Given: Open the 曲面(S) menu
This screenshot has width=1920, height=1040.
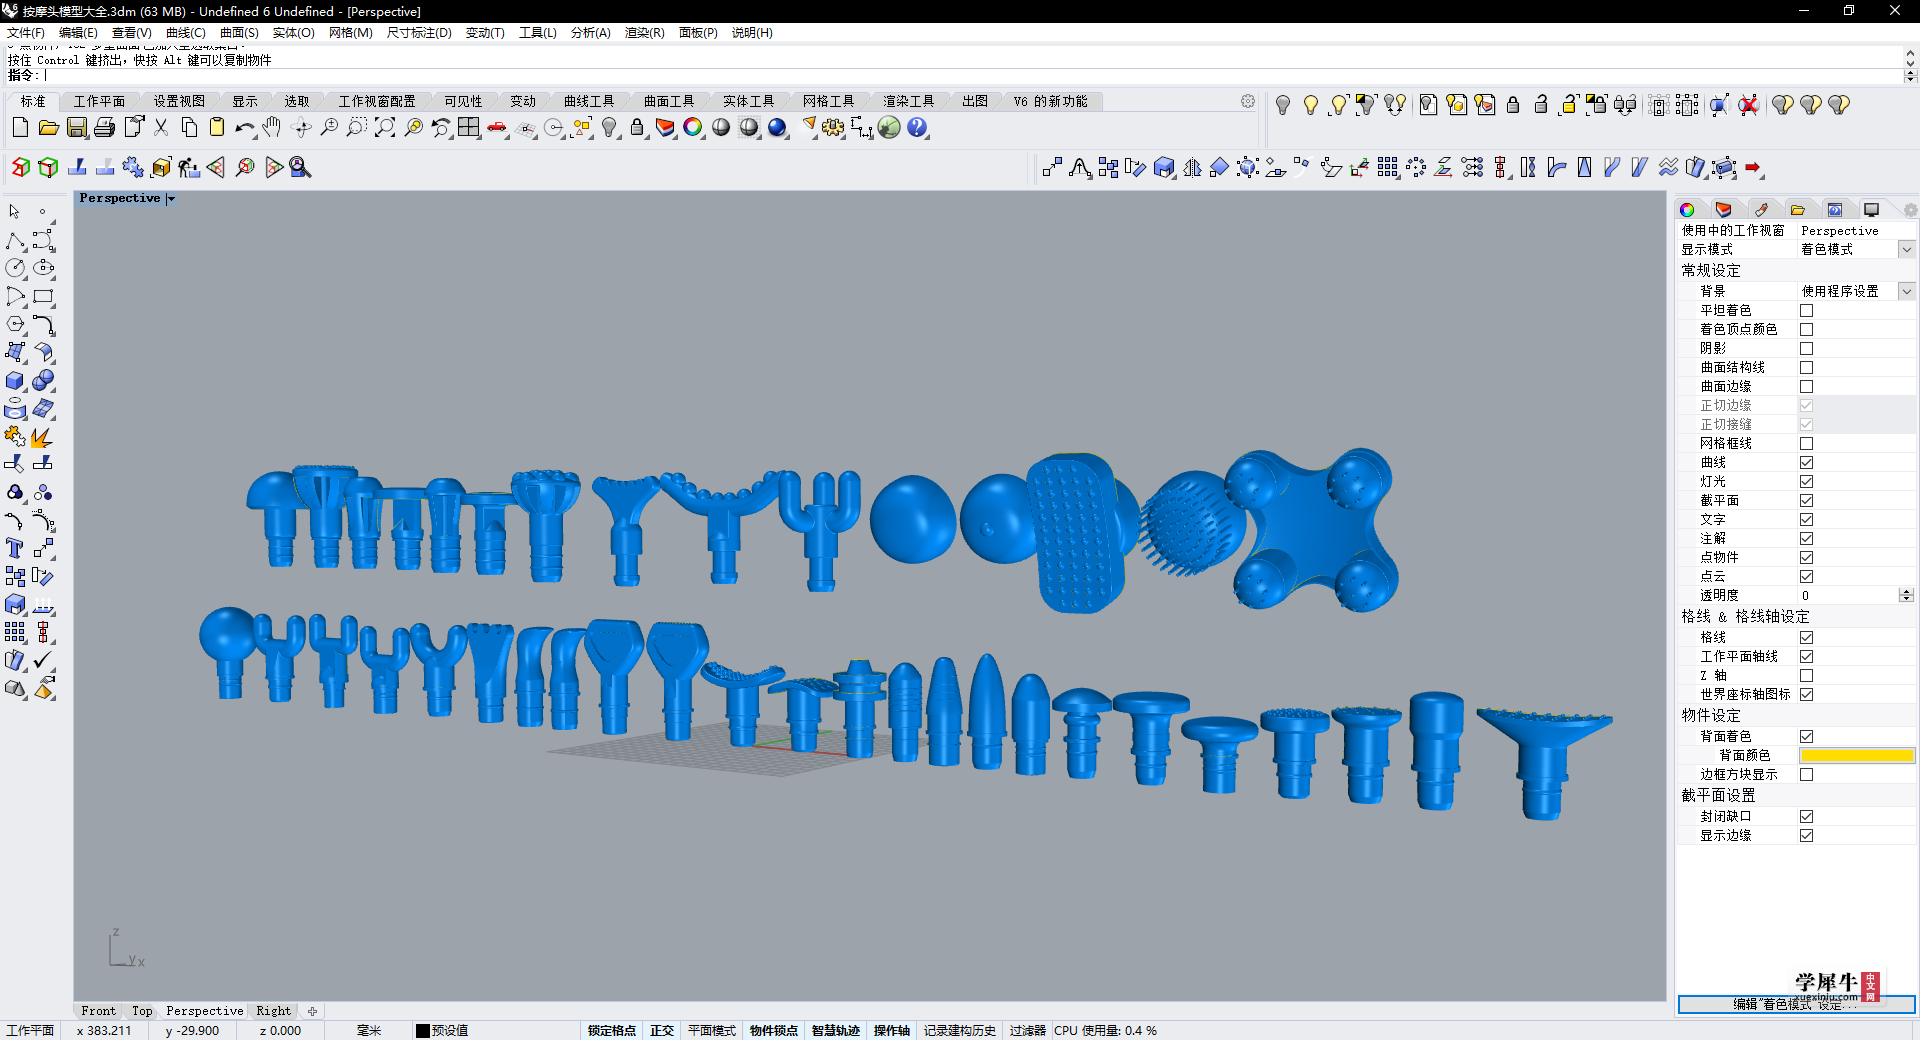Looking at the screenshot, I should click(239, 33).
